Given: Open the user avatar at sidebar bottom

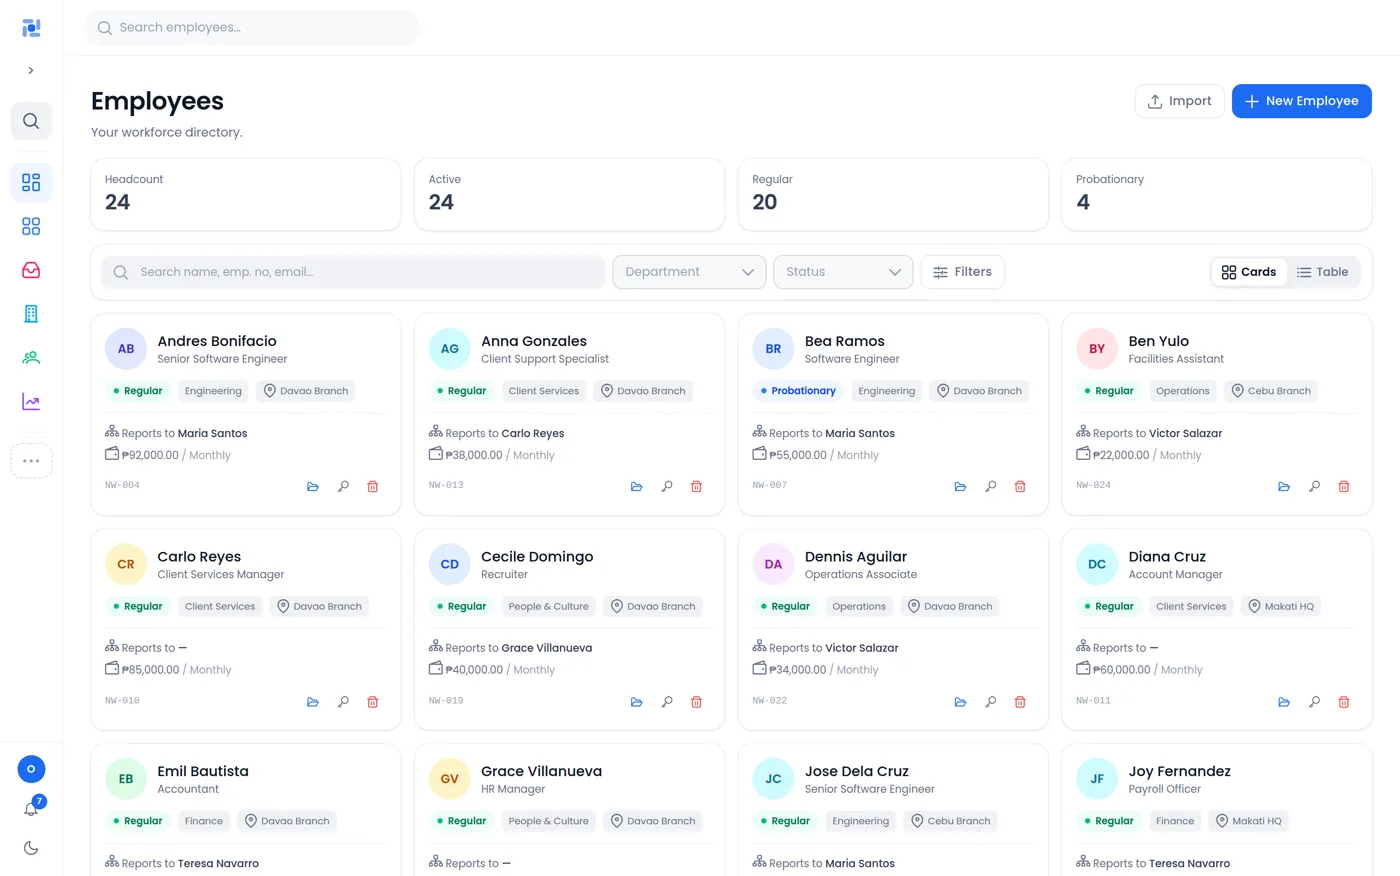Looking at the screenshot, I should (x=31, y=769).
